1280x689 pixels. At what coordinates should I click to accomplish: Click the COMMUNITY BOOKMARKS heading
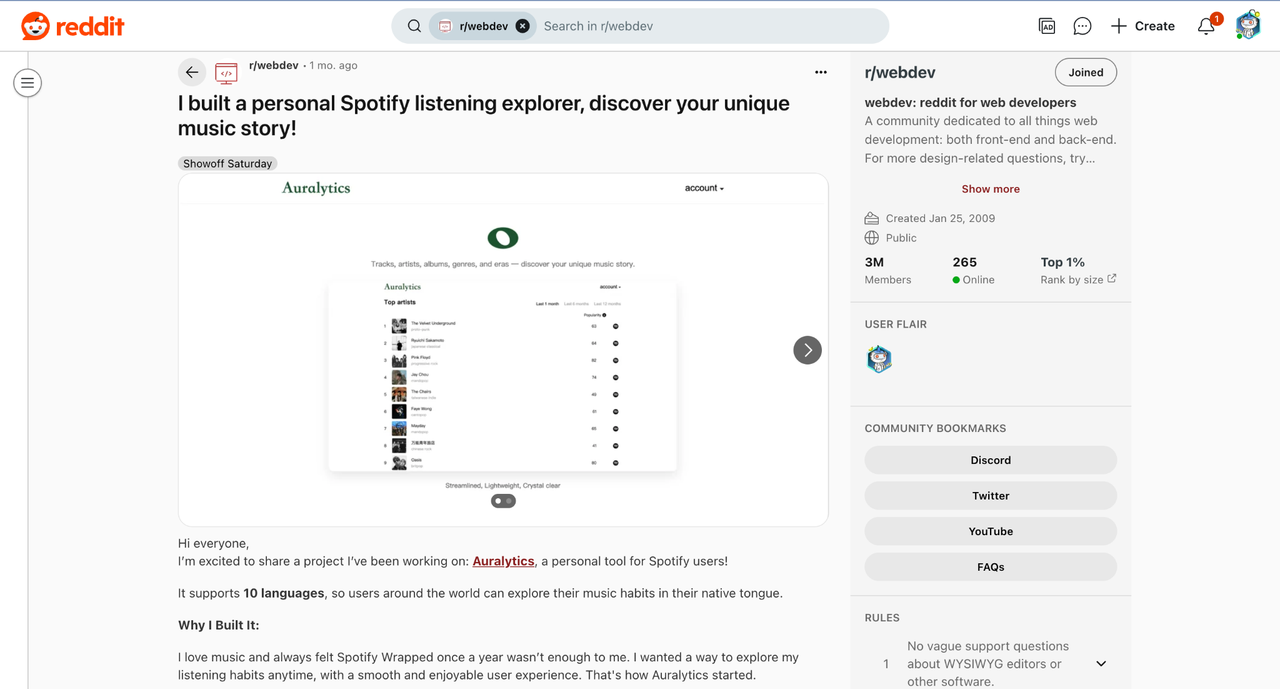(935, 428)
